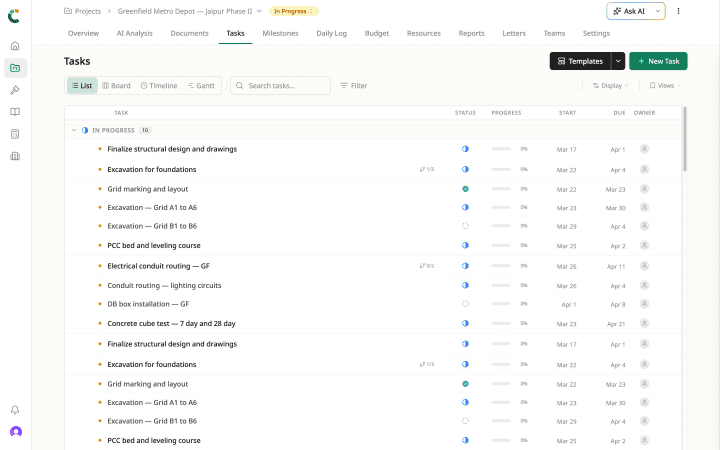Screen dimensions: 720x450
Task: Click status icon of Concrete cube test row
Action: pos(465,323)
